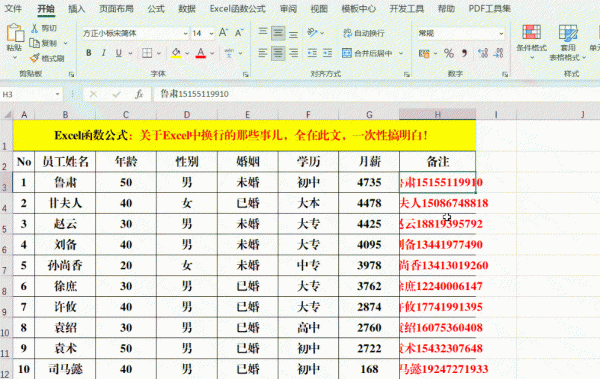Image resolution: width=600 pixels, height=379 pixels.
Task: Toggle italic formatting
Action: 103,53
